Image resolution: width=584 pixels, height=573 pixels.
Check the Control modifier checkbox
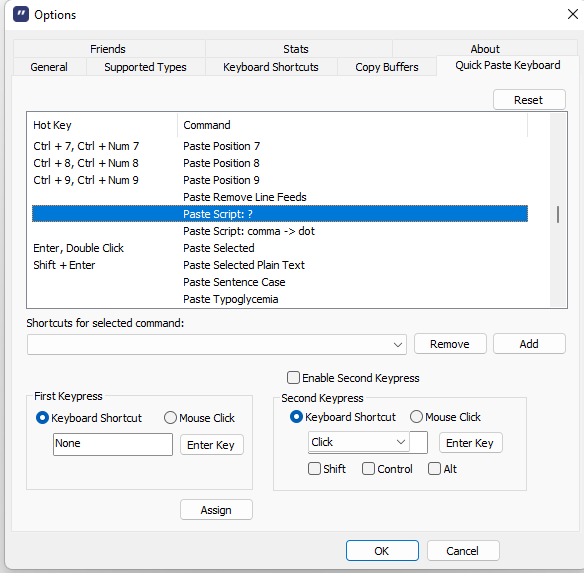tap(368, 468)
